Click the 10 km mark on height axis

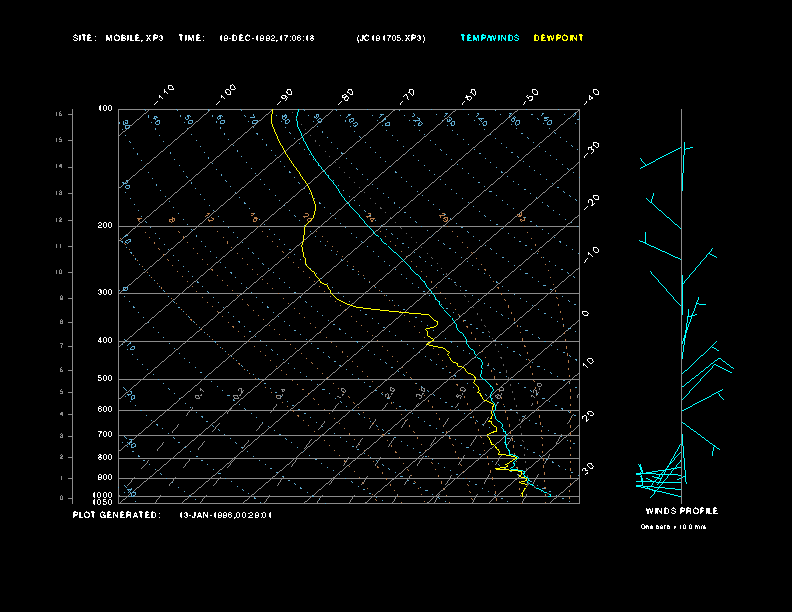[x=59, y=272]
